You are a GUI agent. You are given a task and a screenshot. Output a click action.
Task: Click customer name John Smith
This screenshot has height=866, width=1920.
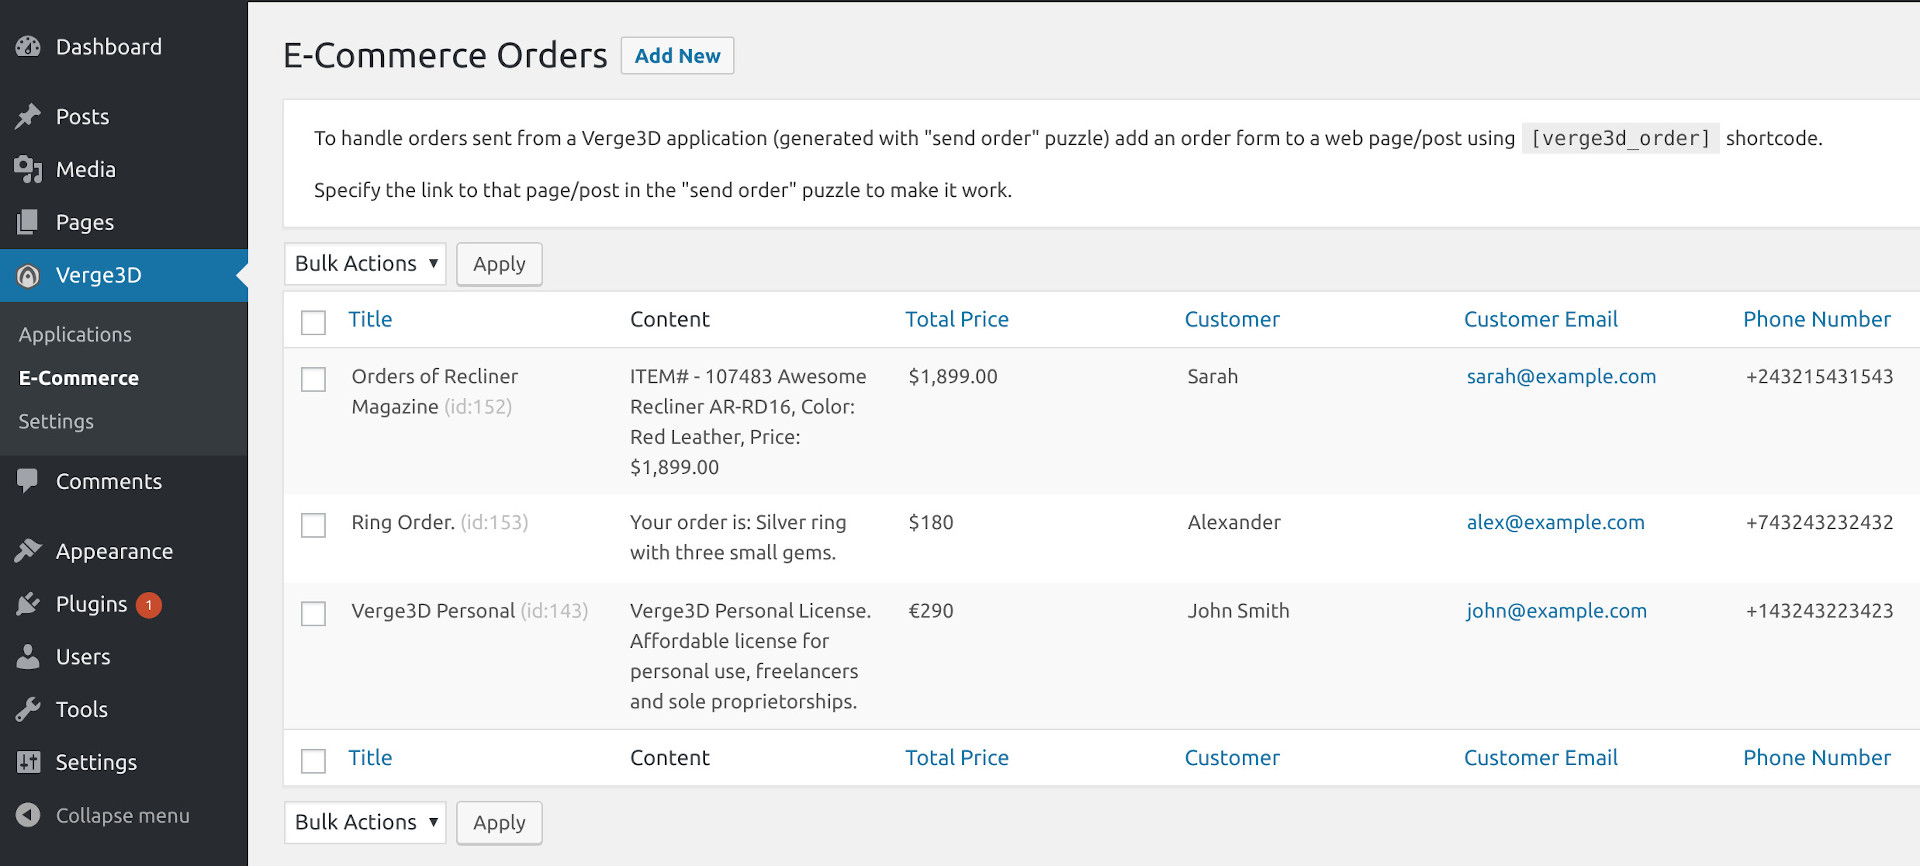tap(1238, 610)
